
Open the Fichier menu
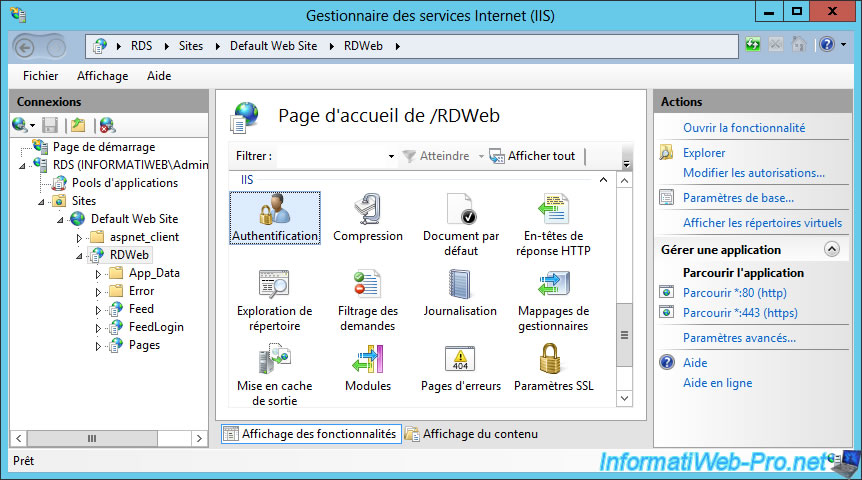pyautogui.click(x=41, y=76)
